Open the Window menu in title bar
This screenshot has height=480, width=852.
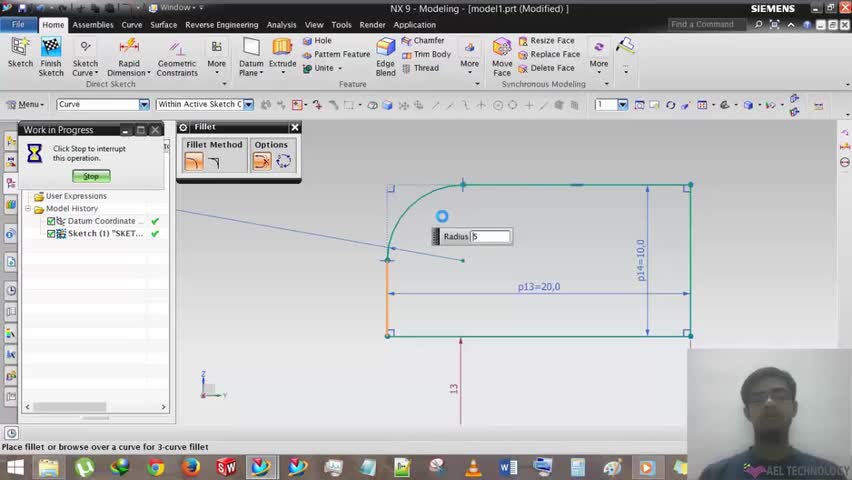click(x=176, y=8)
